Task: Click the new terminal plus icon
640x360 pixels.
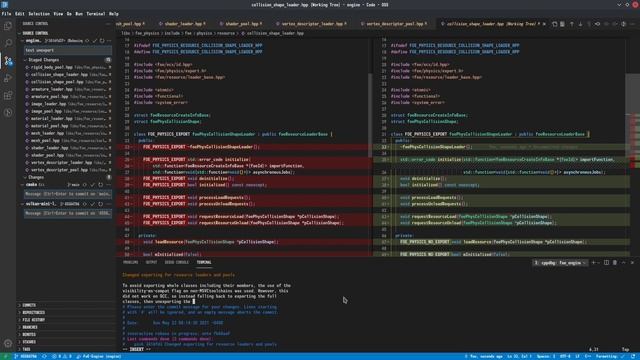Action: [x=594, y=263]
